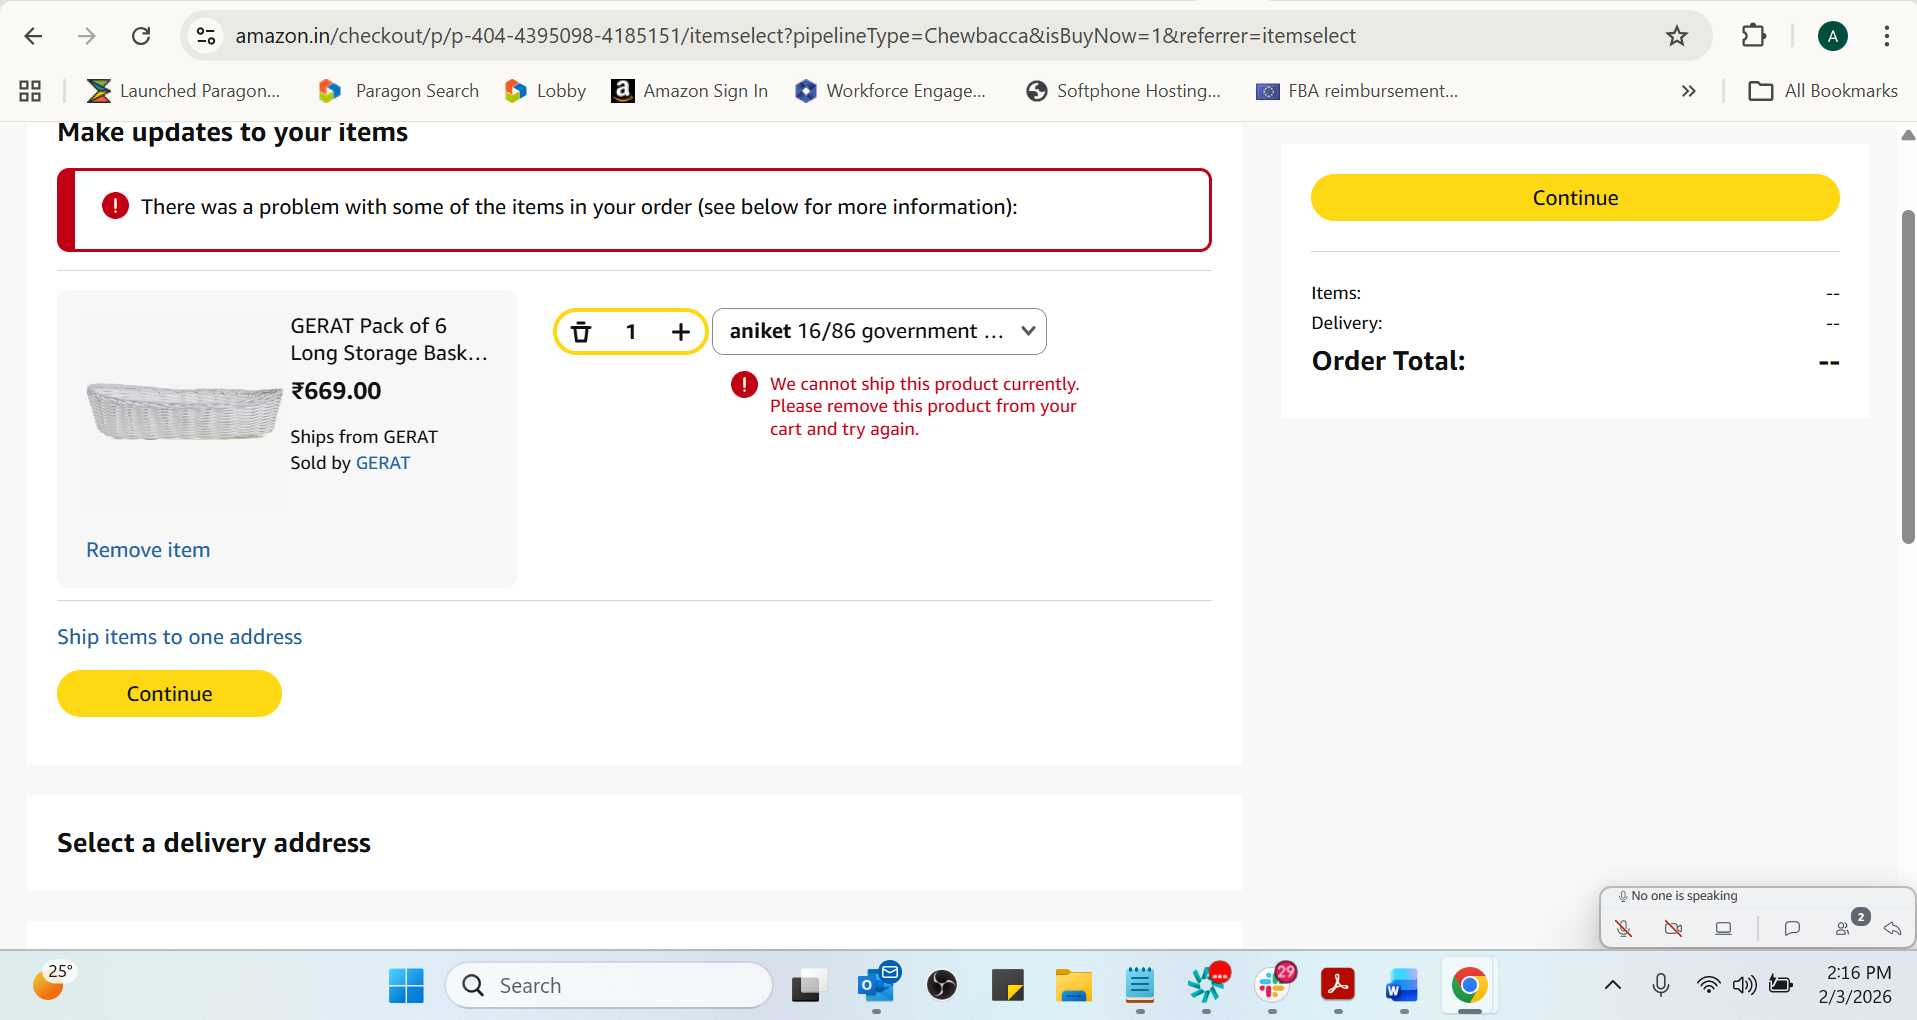Open the aniket 16/86 address dropdown

(x=879, y=332)
